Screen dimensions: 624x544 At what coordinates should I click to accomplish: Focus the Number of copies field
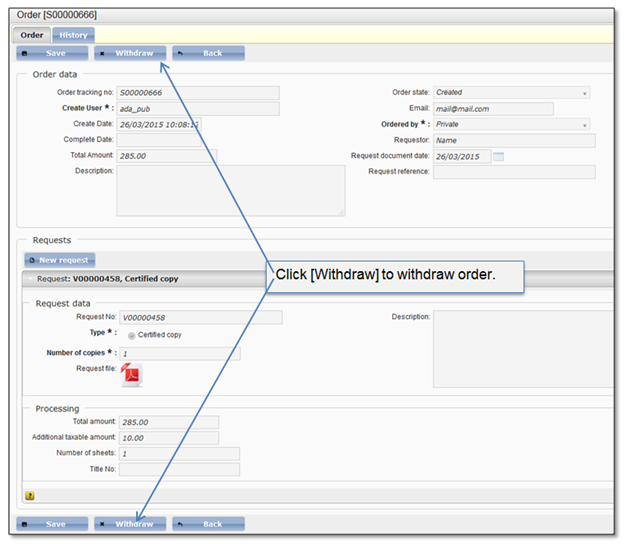178,353
